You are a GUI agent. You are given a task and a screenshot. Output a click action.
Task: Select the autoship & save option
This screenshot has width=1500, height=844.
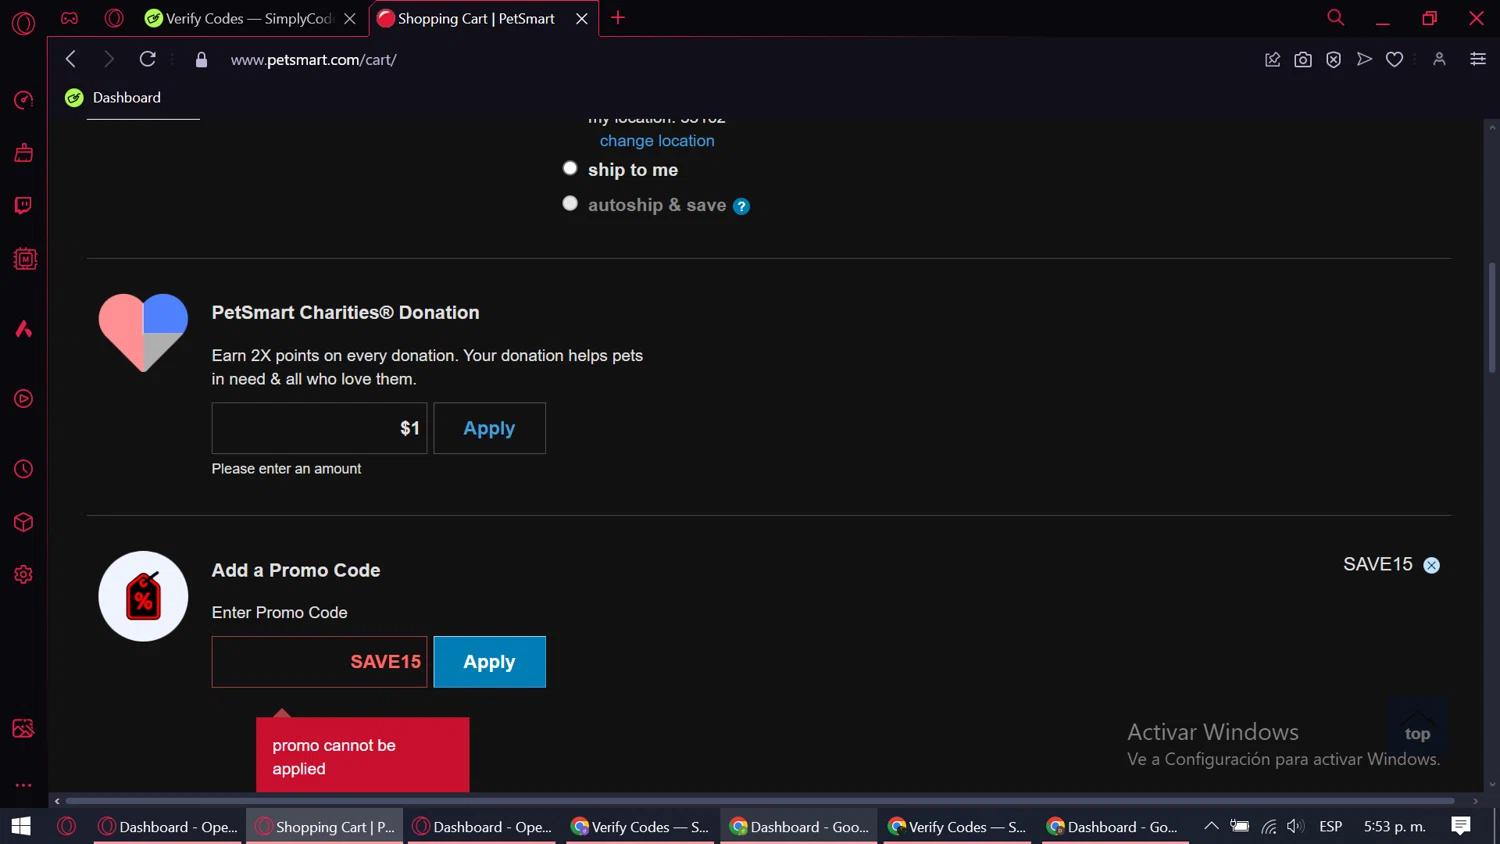570,203
